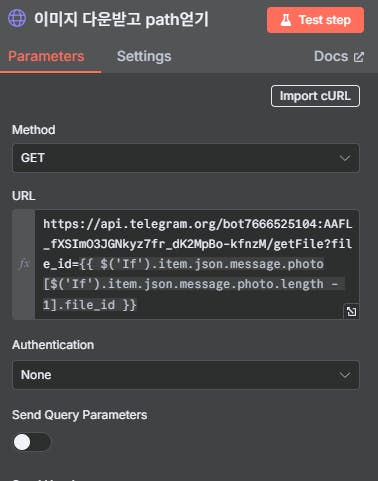Open the external link icon beside Docs
378x481 pixels.
[x=359, y=57]
